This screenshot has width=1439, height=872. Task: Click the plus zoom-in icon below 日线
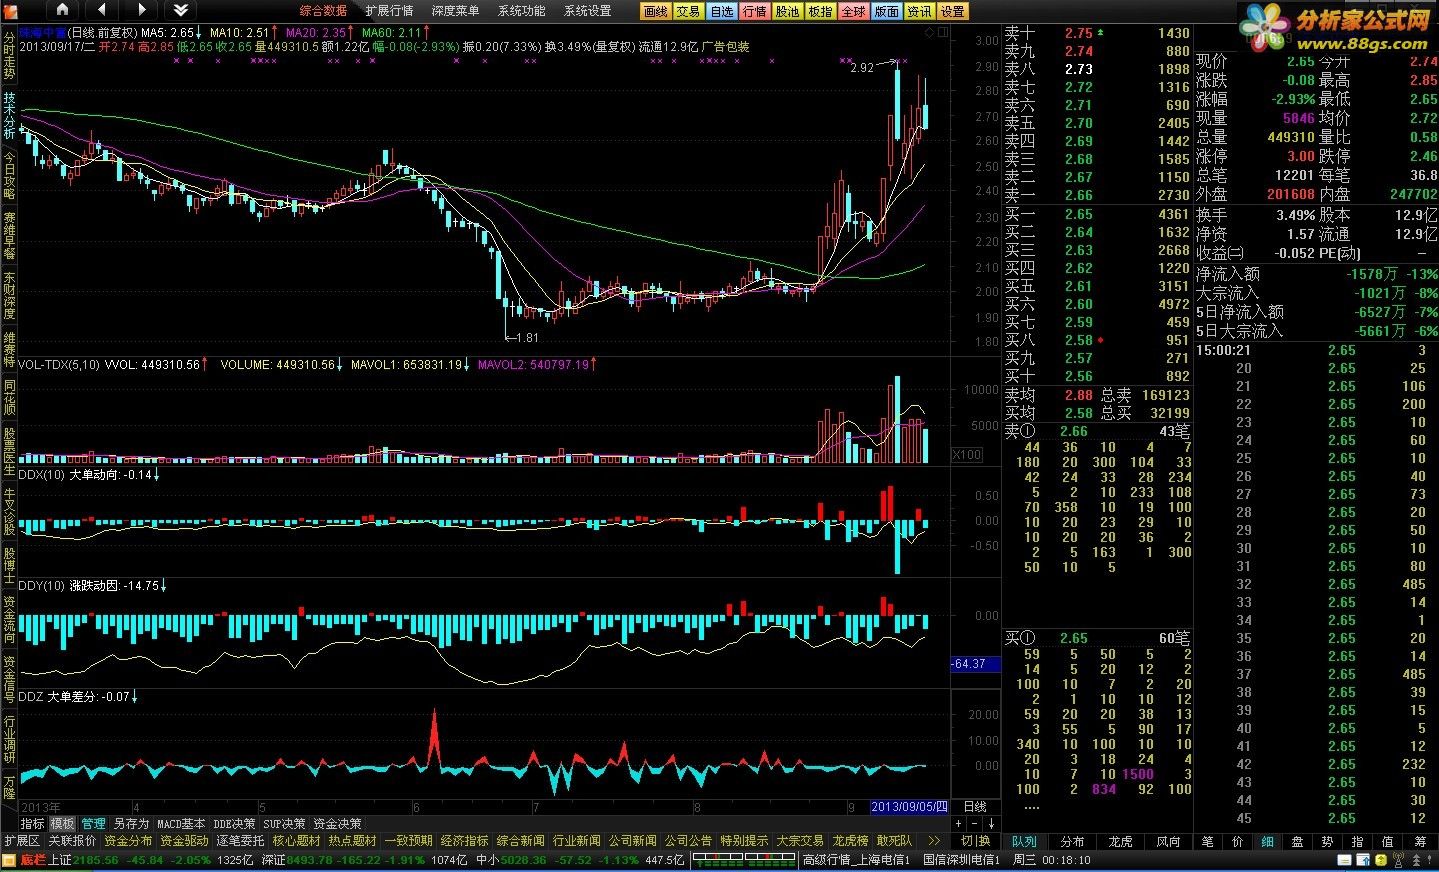pos(959,824)
